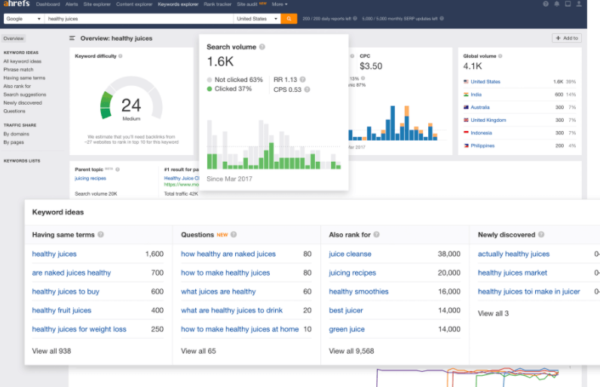Open keyword are naked juices healthy
The image size is (600, 387).
pos(72,273)
